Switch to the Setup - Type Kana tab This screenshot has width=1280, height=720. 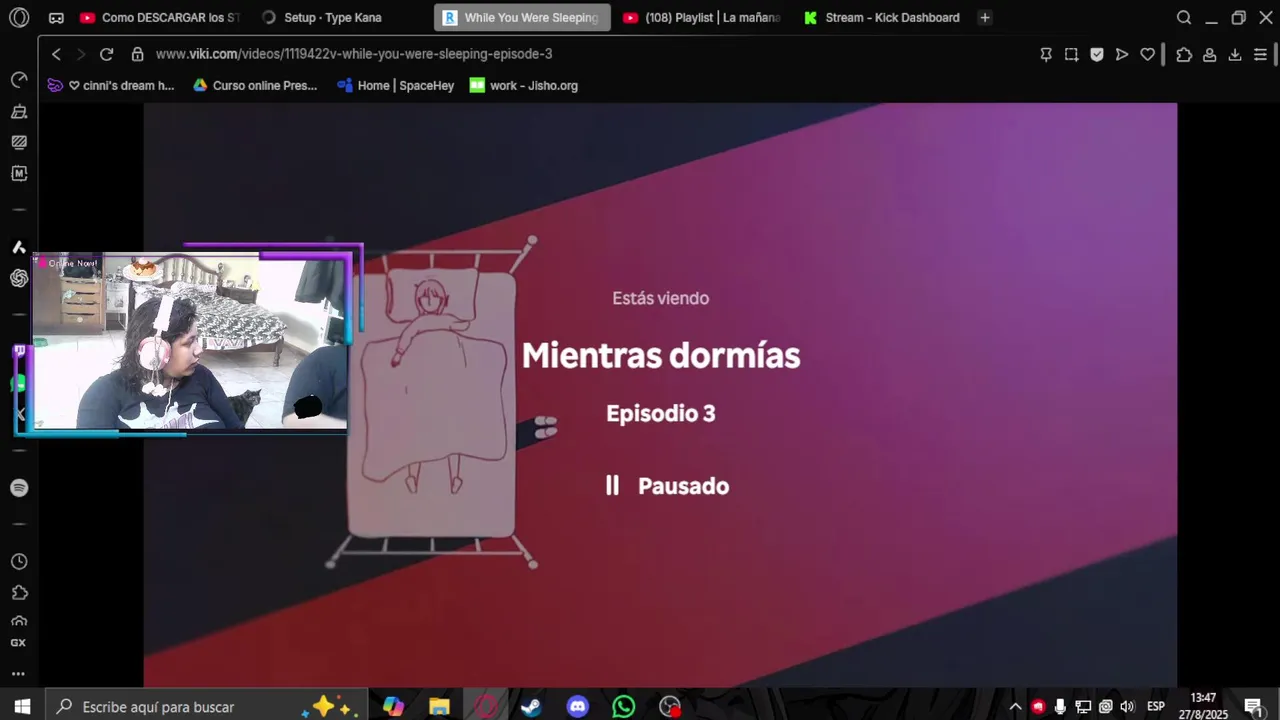pyautogui.click(x=332, y=18)
